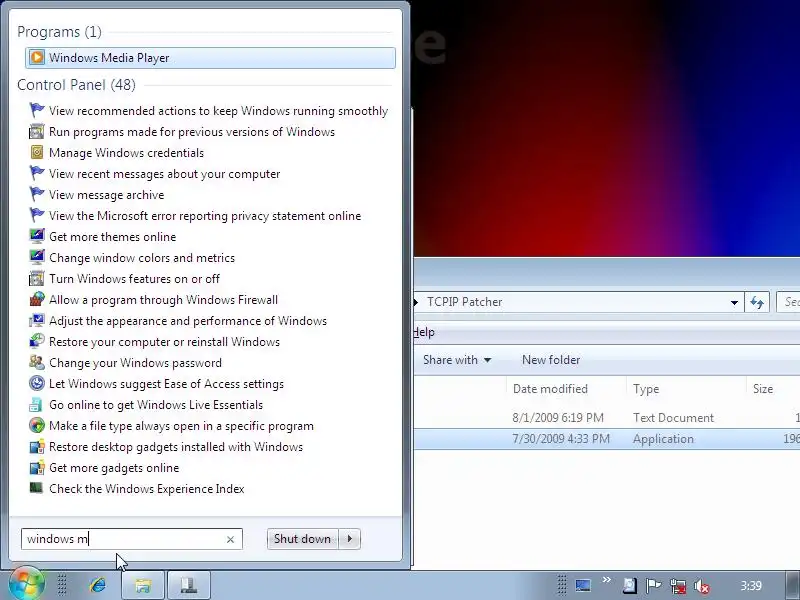
Task: Open the Share with dropdown in Explorer
Action: [457, 360]
